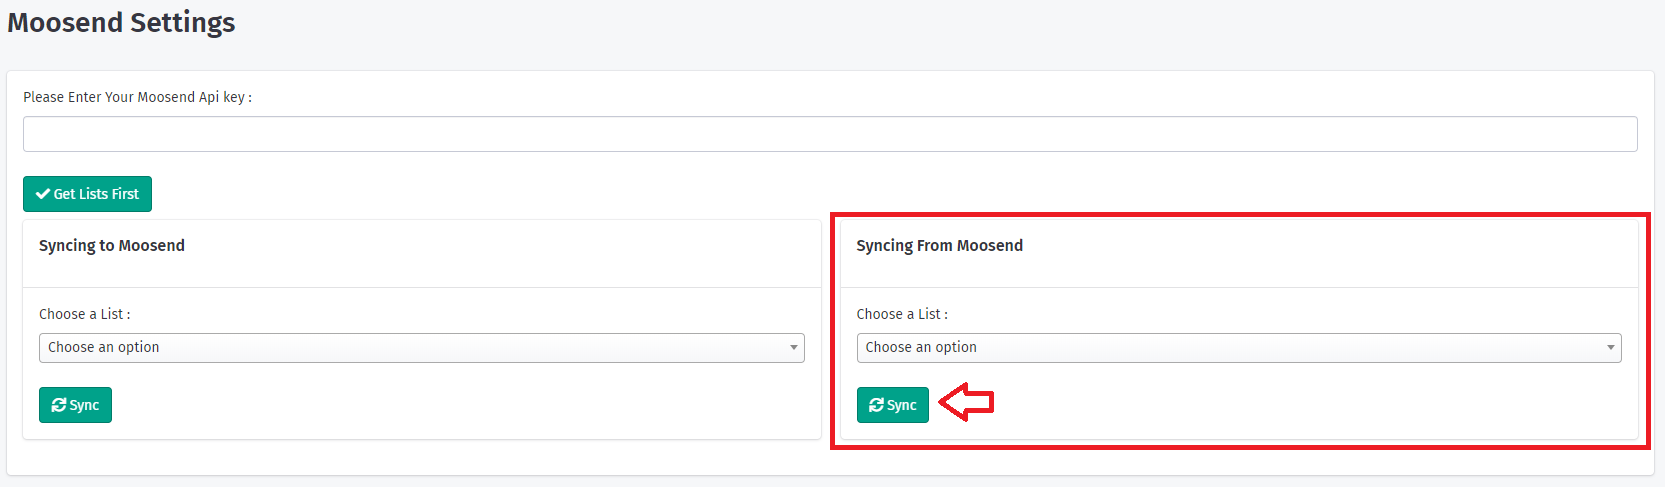Click the Moosend Settings page title
Image resolution: width=1665 pixels, height=487 pixels.
[121, 22]
